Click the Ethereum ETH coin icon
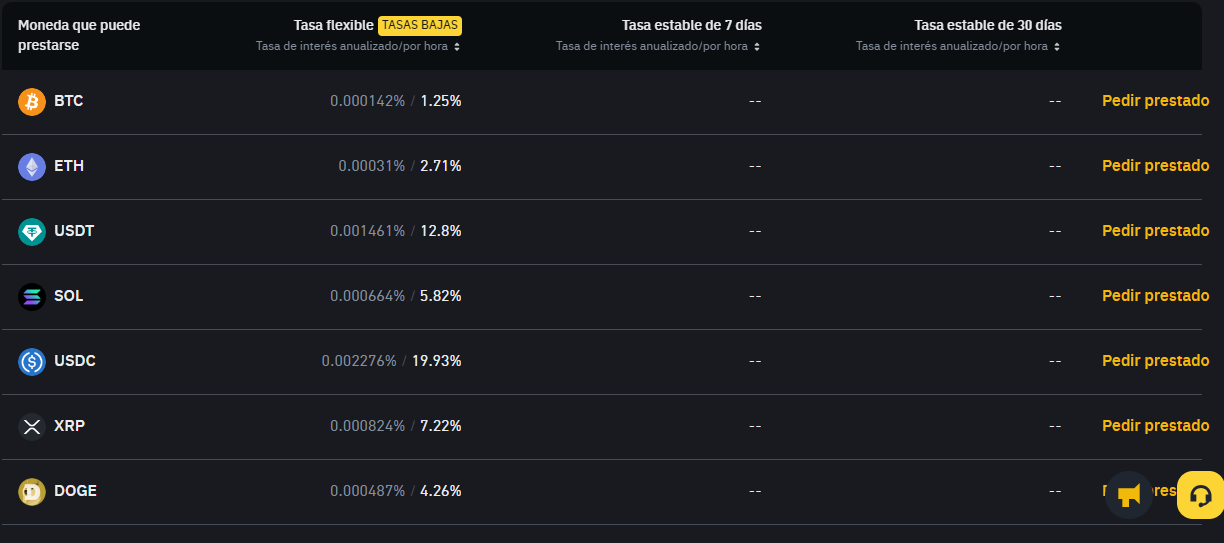Screen dimensions: 1224x543 pyautogui.click(x=32, y=166)
